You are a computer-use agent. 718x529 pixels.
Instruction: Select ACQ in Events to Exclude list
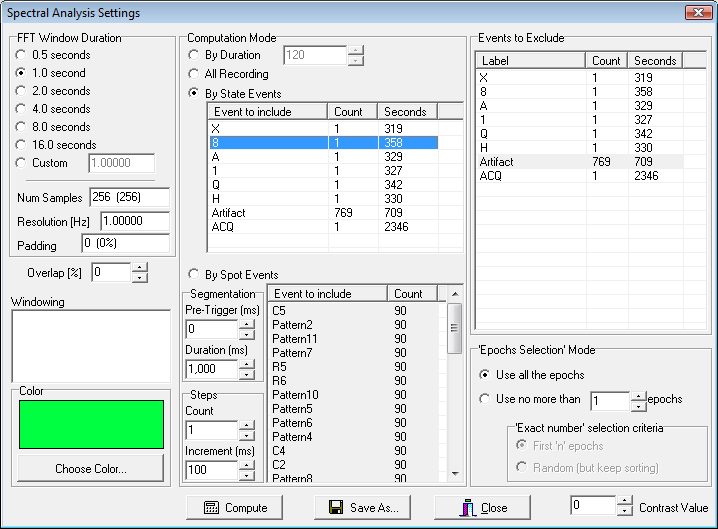(x=580, y=176)
